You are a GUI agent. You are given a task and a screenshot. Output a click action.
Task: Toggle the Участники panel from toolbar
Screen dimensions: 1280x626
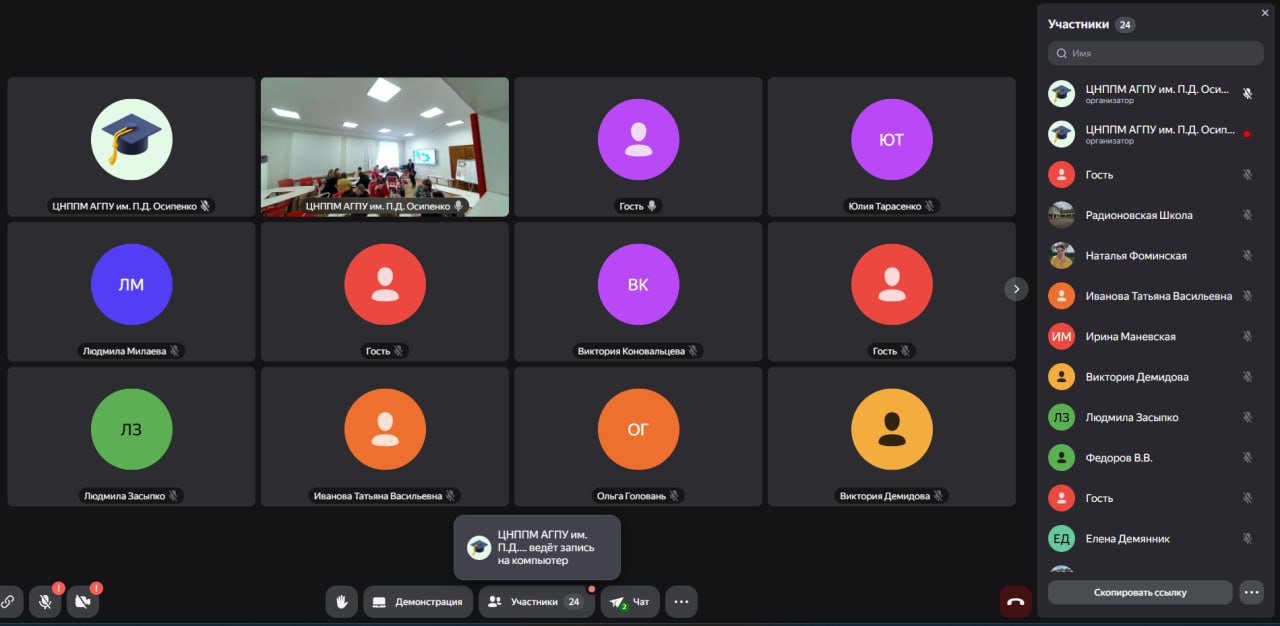tap(535, 602)
